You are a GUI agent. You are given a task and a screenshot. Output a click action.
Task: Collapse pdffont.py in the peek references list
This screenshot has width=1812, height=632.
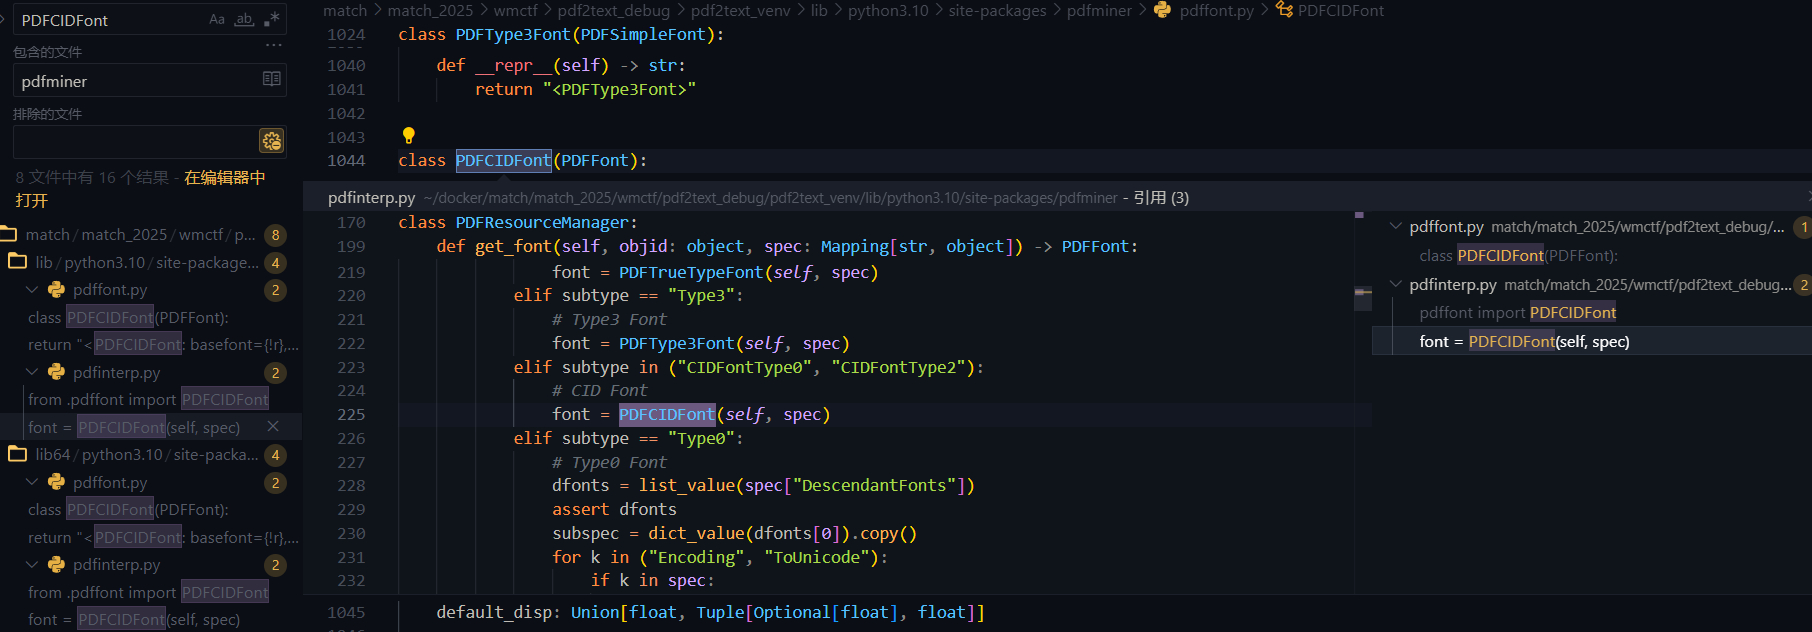click(1395, 227)
